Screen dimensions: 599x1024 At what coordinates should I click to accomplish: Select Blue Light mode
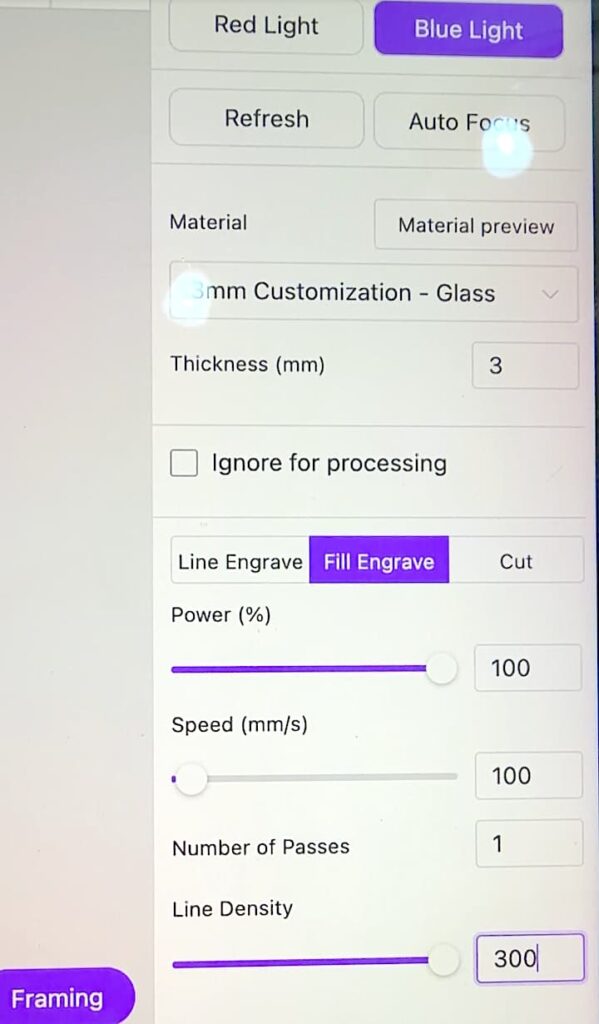(467, 30)
